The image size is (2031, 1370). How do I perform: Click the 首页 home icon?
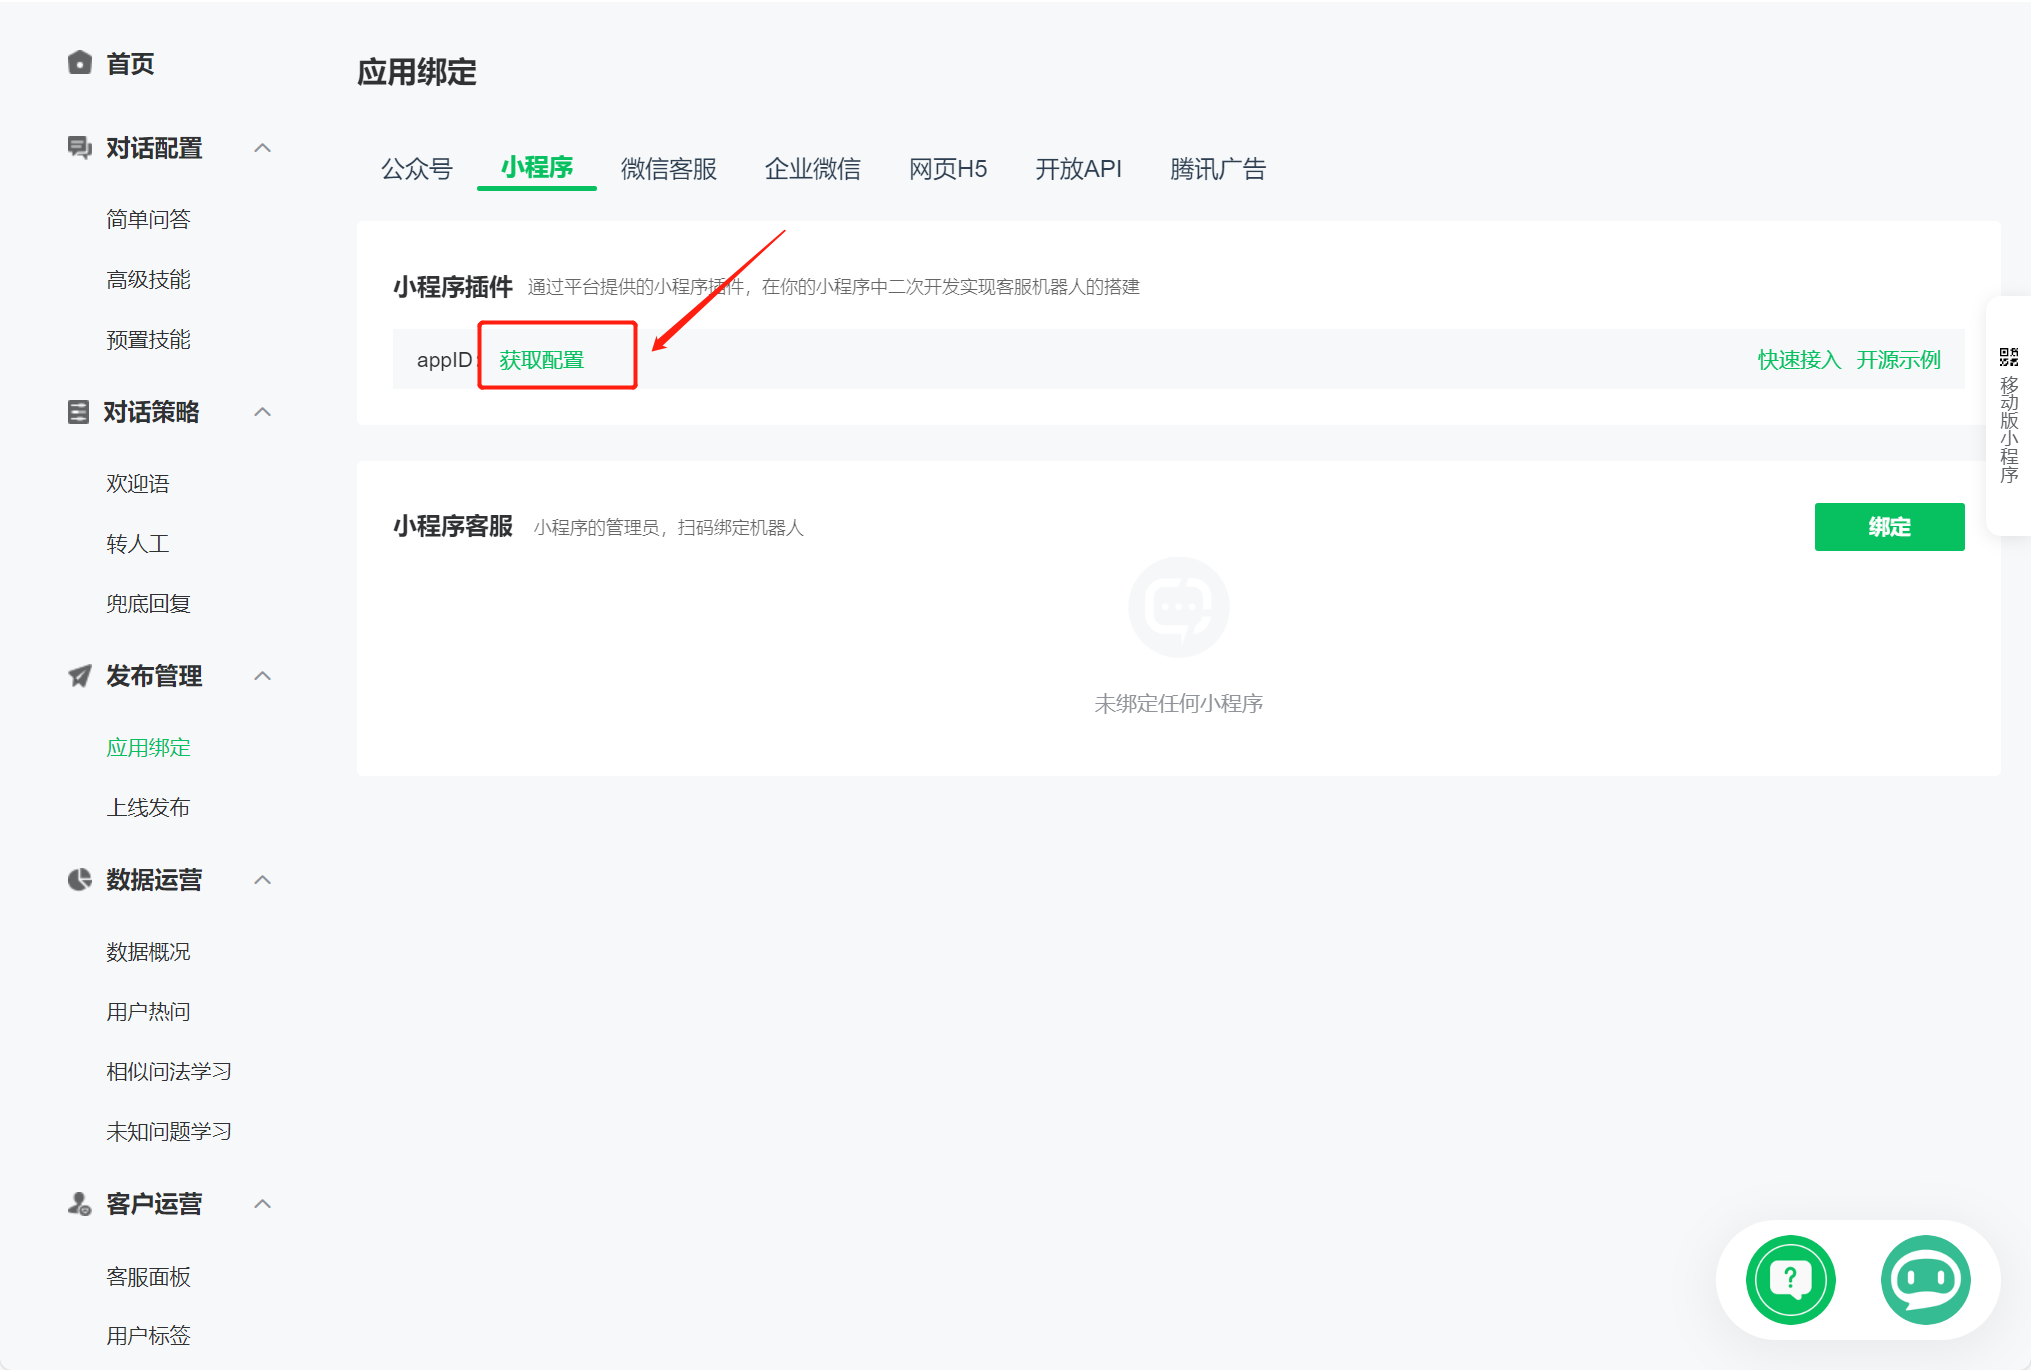coord(80,63)
